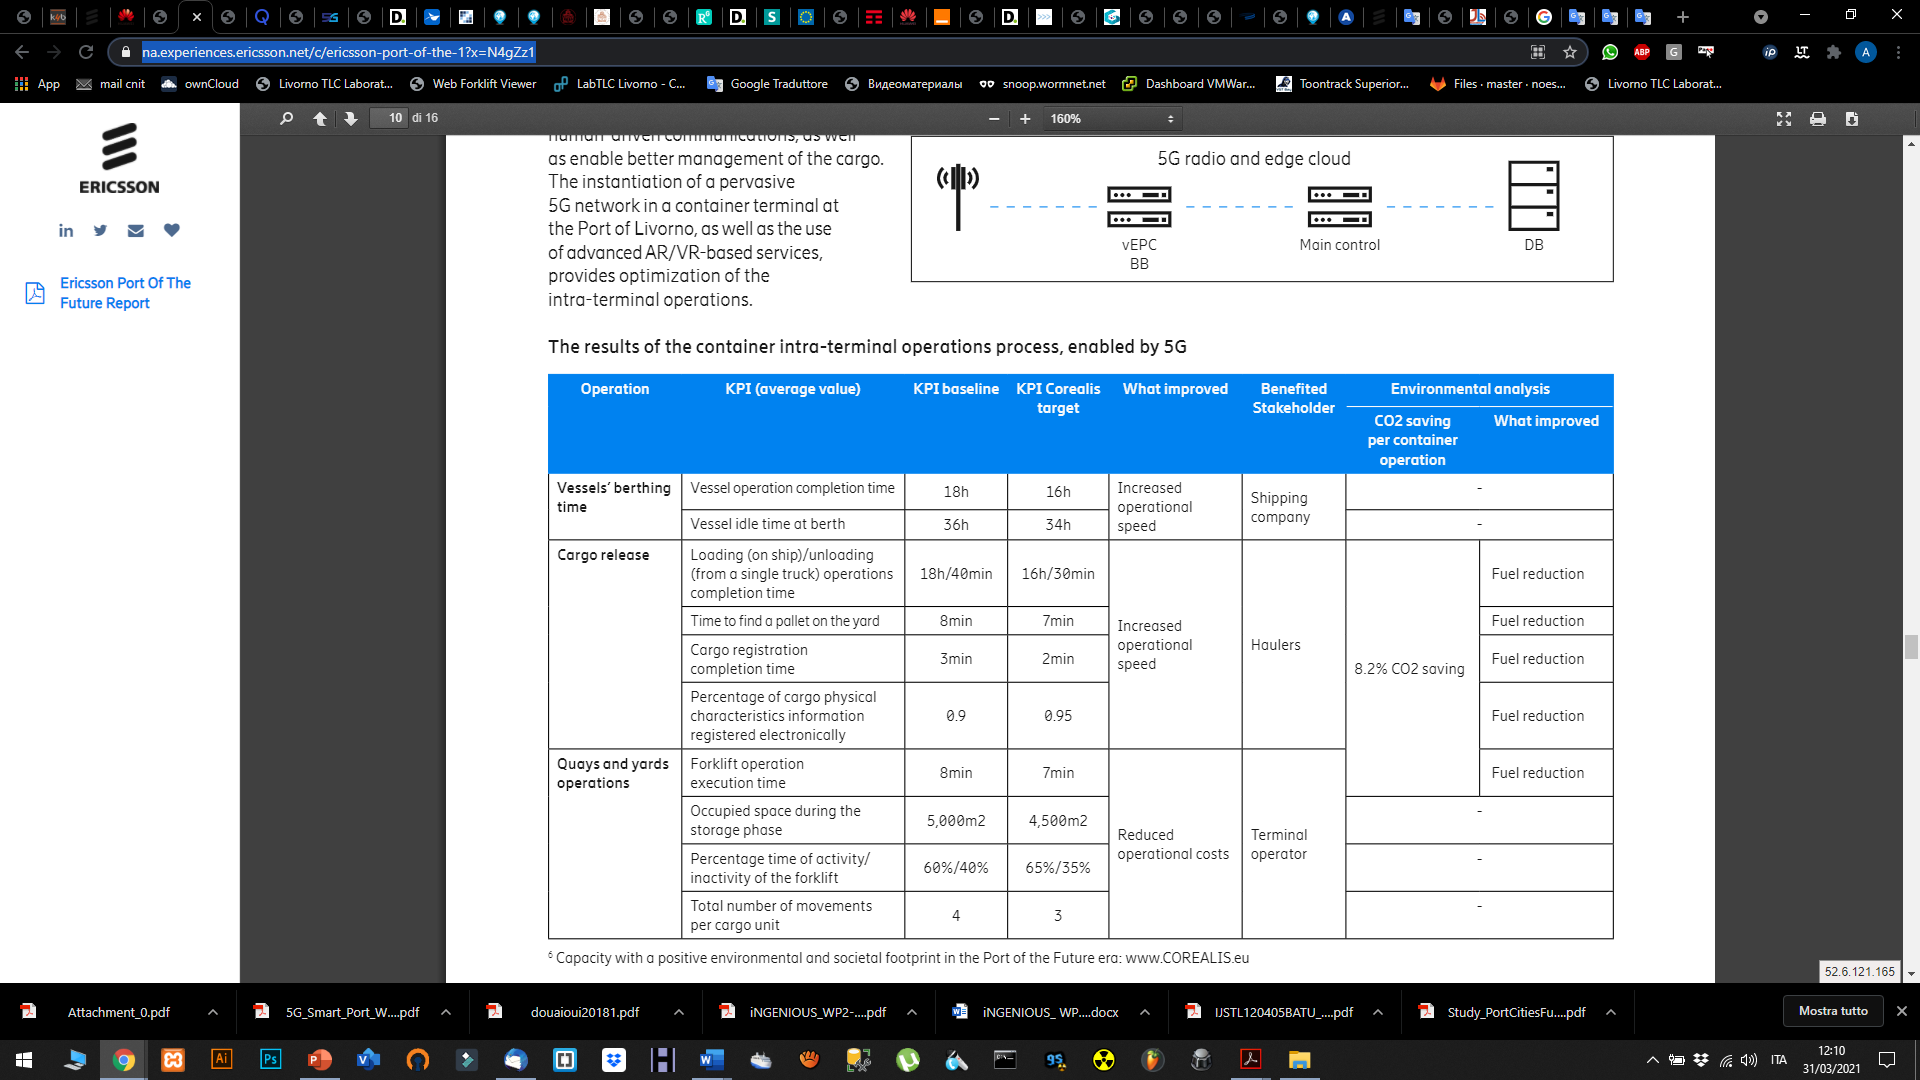Open Microsoft Word from the taskbar
Screen dimensions: 1920x1080
coord(711,1060)
